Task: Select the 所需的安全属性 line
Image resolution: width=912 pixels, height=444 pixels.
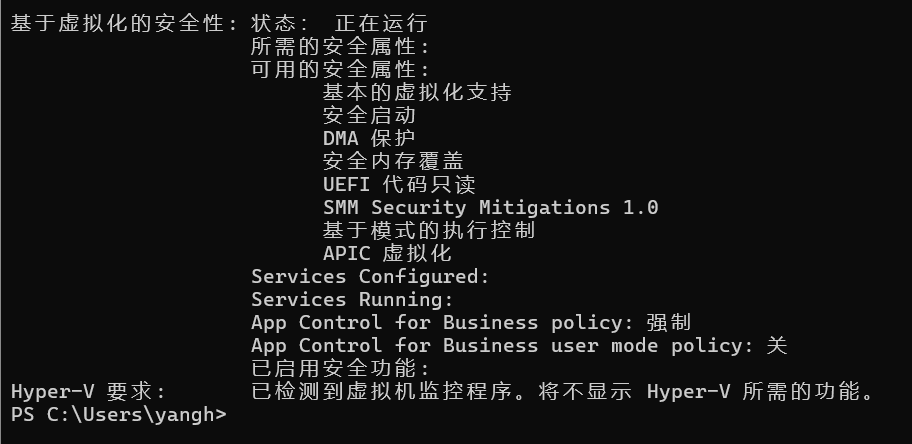Action: point(340,46)
